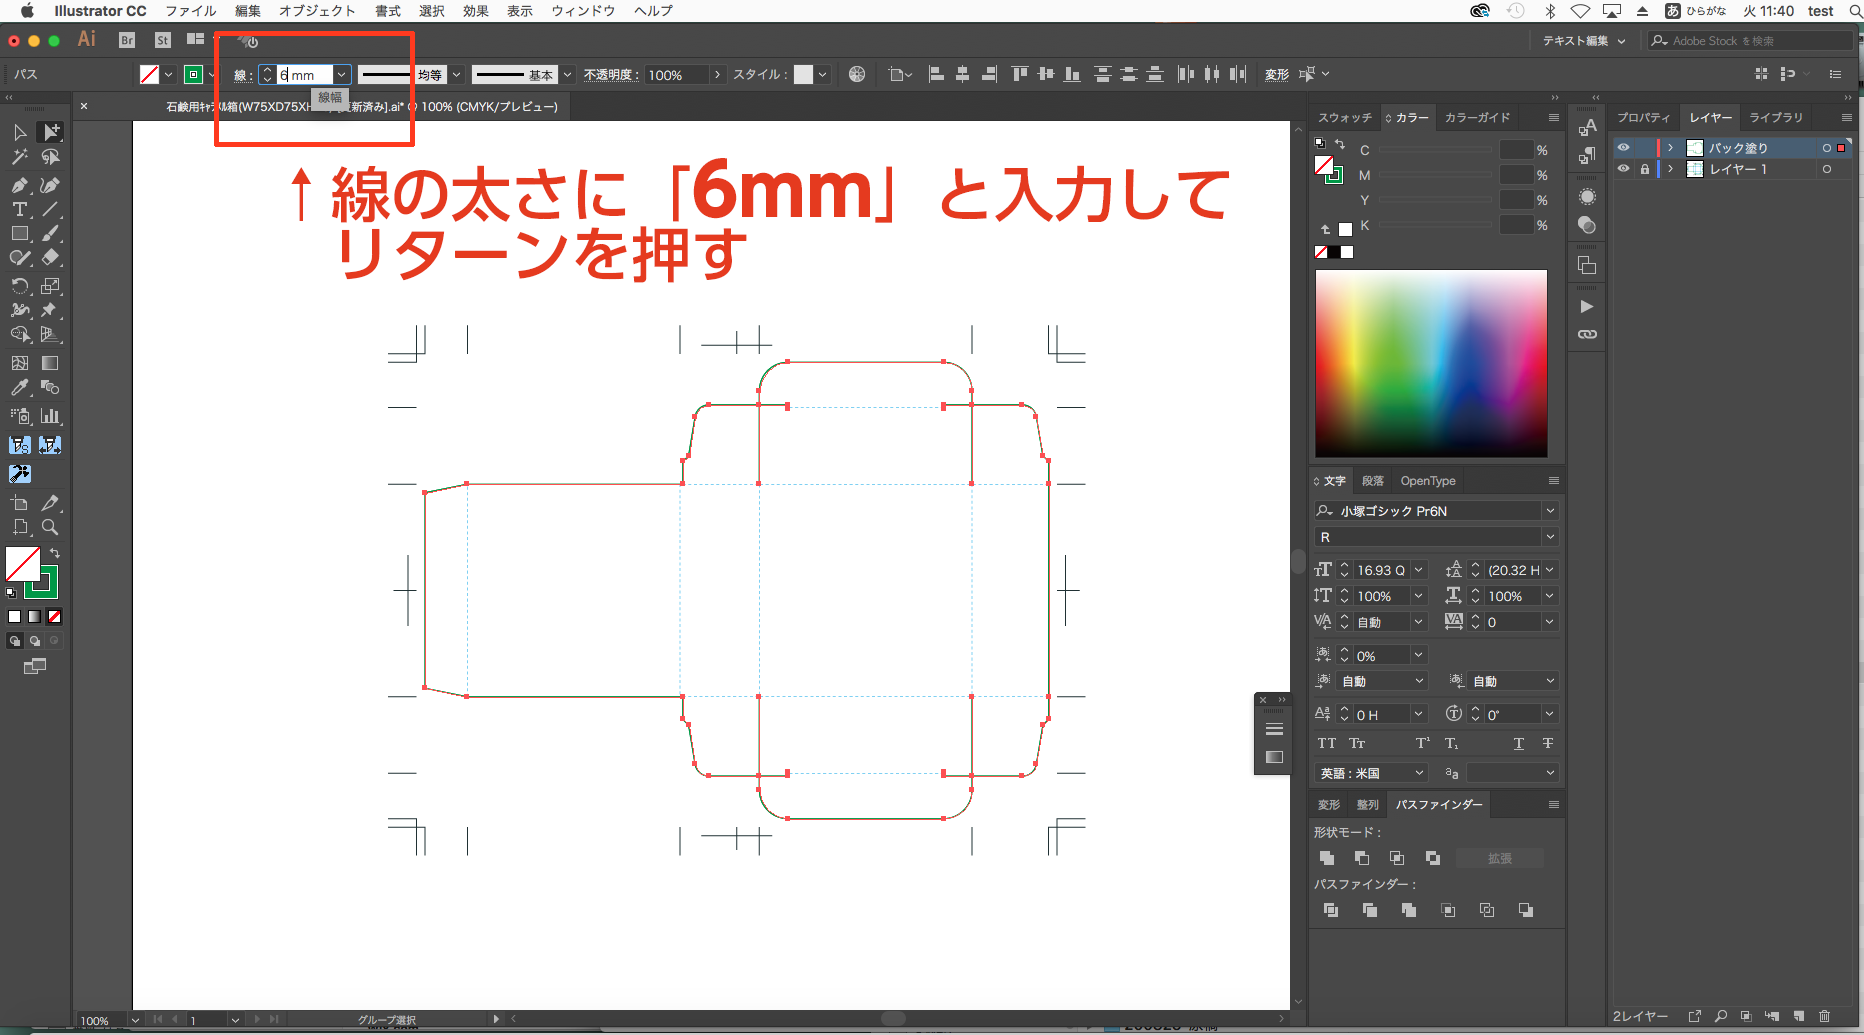1864x1035 pixels.
Task: Toggle the eye visibility of レイヤー 1
Action: click(x=1624, y=169)
